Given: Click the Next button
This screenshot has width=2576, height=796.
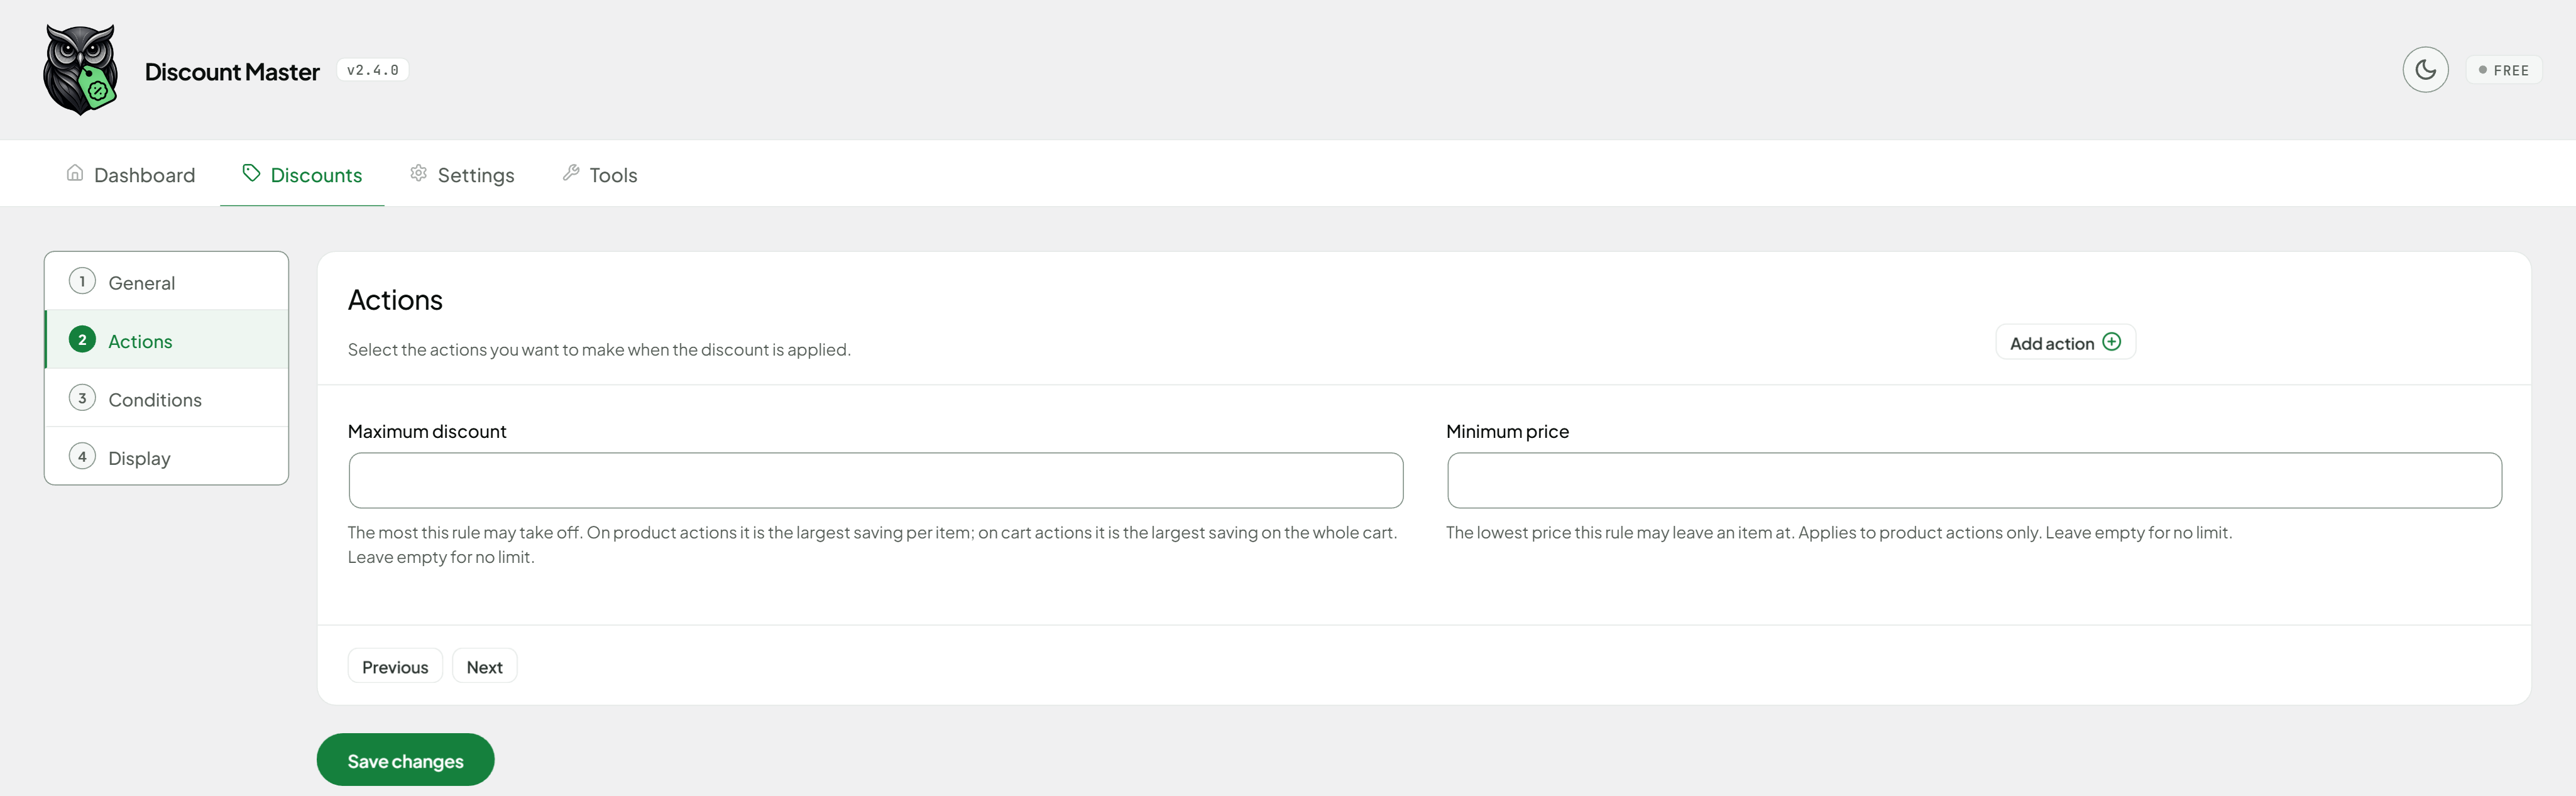Looking at the screenshot, I should tap(485, 666).
